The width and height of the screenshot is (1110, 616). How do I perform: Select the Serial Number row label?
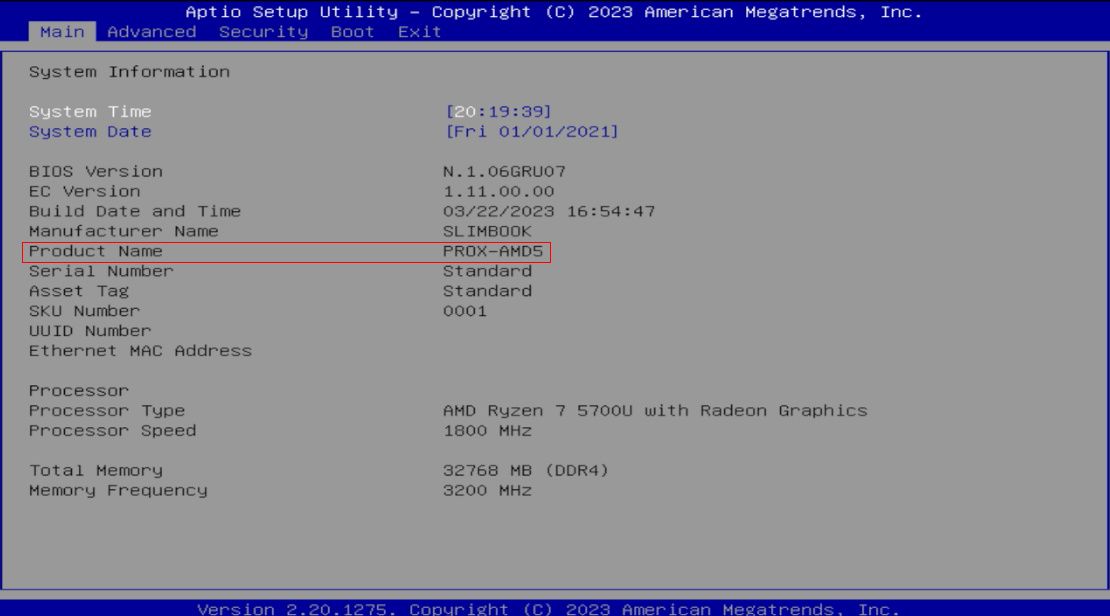pos(101,272)
